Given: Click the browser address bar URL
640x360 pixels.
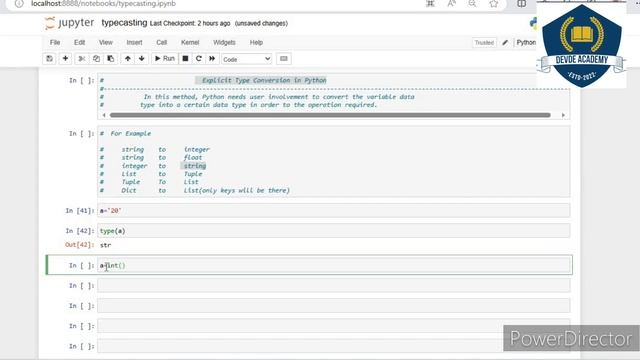Looking at the screenshot, I should [x=103, y=4].
